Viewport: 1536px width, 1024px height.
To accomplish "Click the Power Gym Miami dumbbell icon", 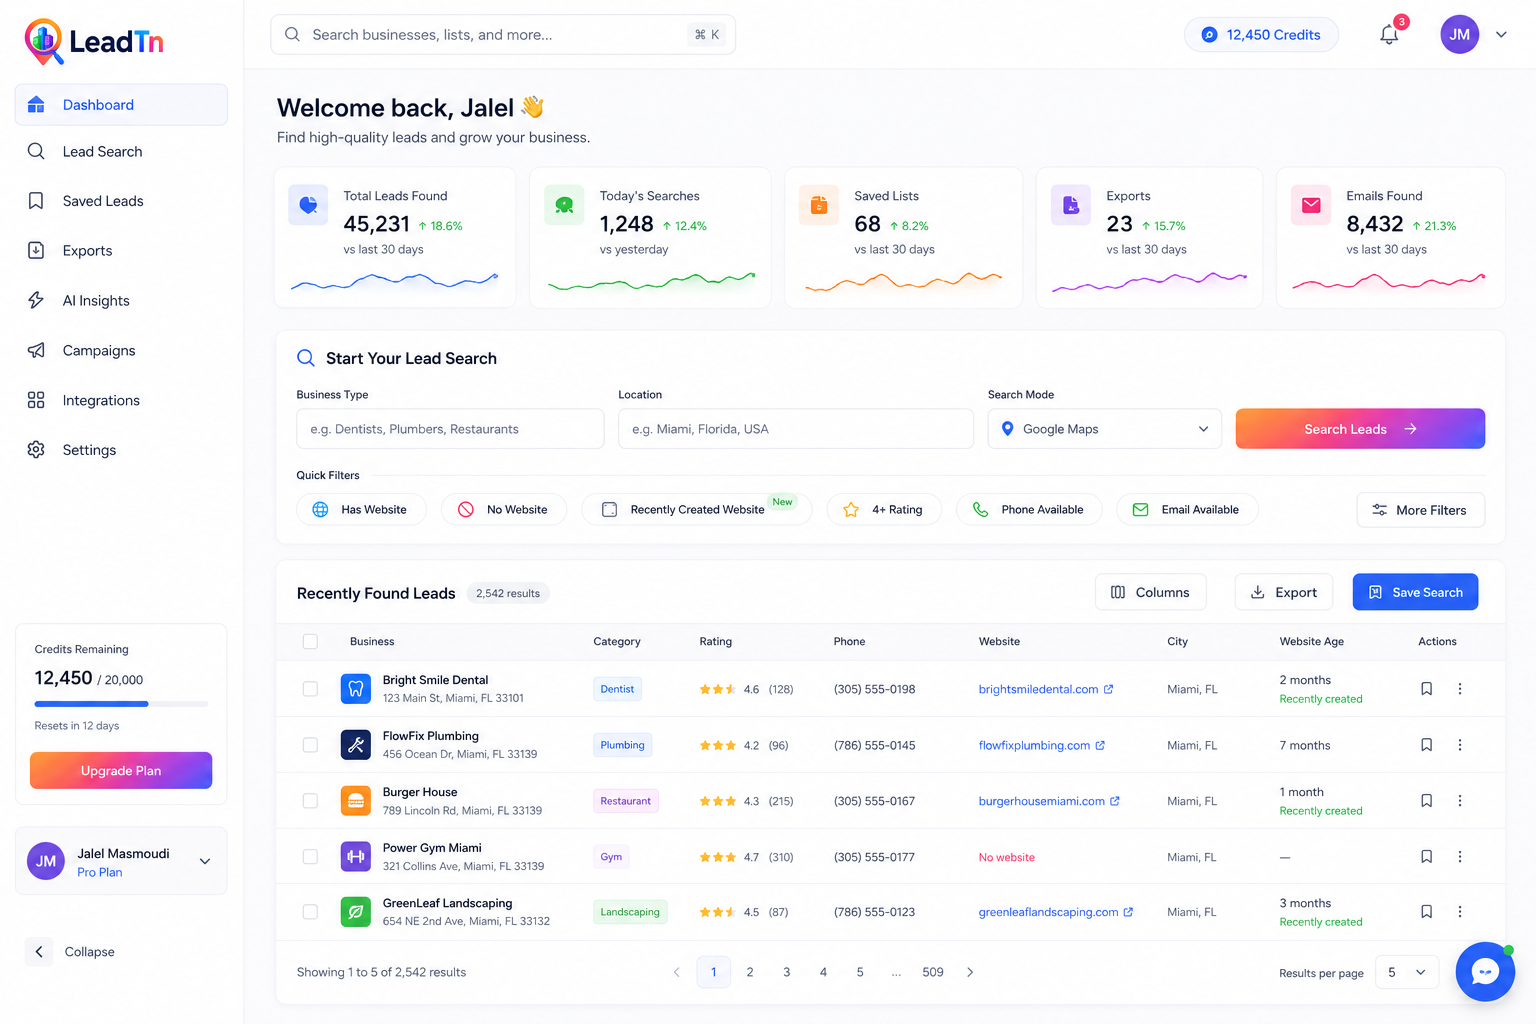I will 356,857.
